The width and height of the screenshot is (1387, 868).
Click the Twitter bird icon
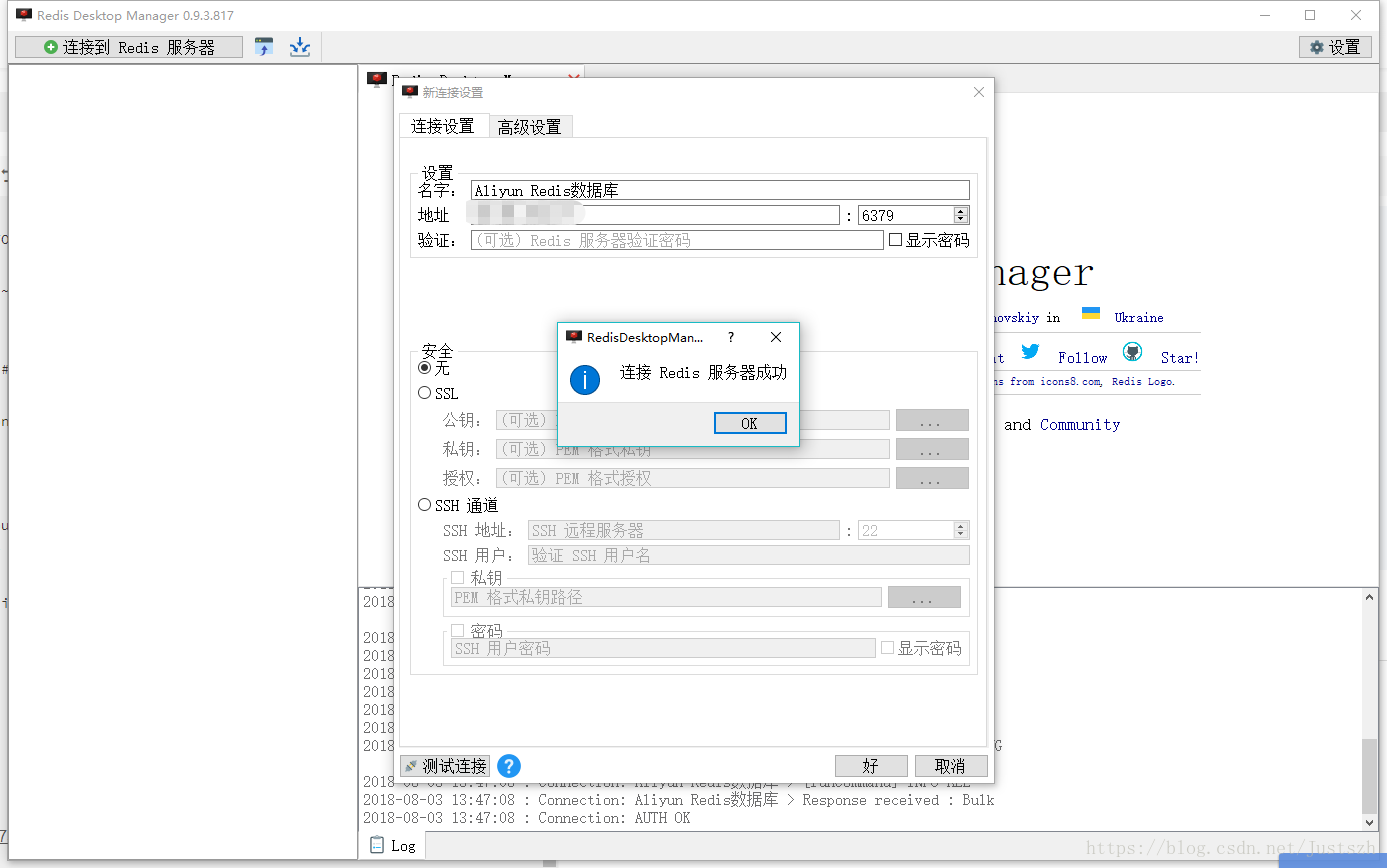1031,352
